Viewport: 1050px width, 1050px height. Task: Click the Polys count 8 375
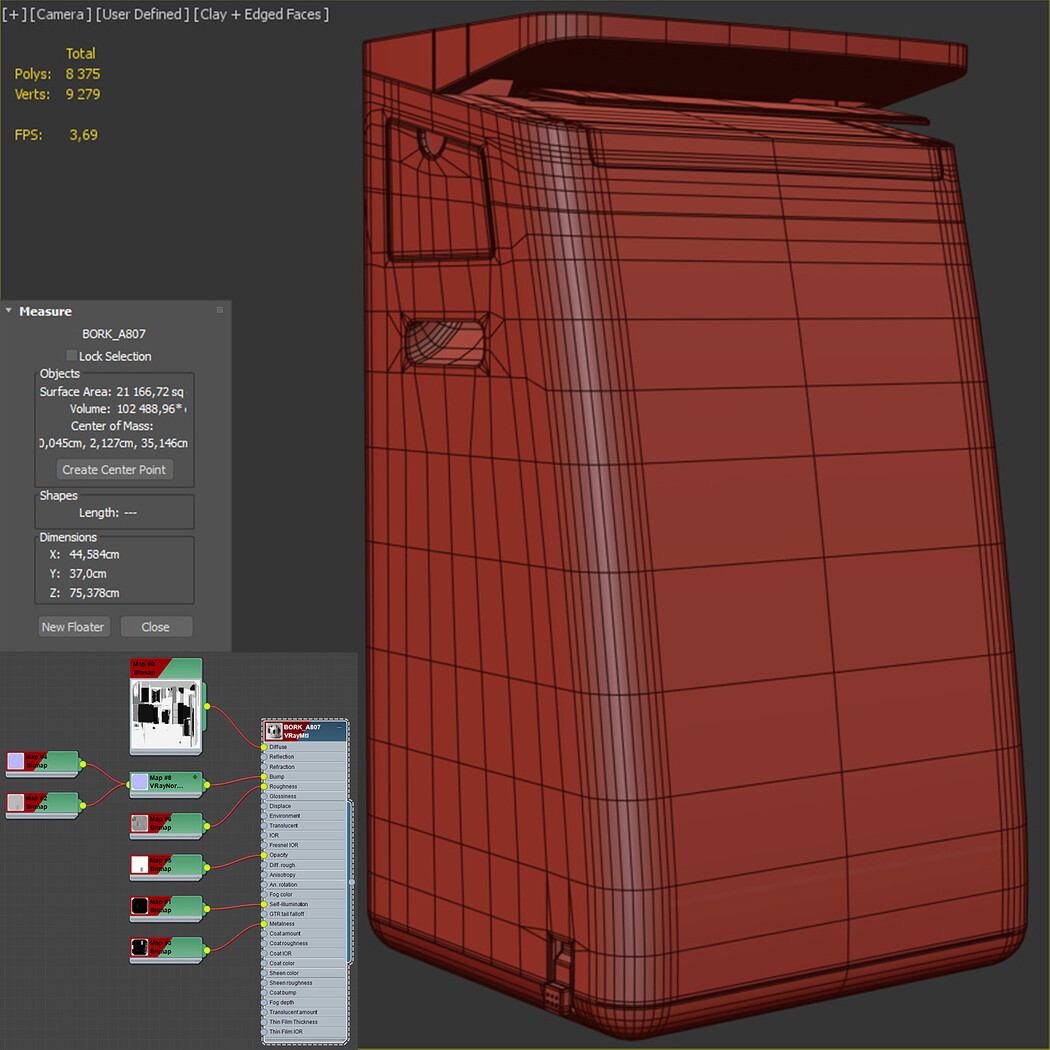(x=83, y=74)
